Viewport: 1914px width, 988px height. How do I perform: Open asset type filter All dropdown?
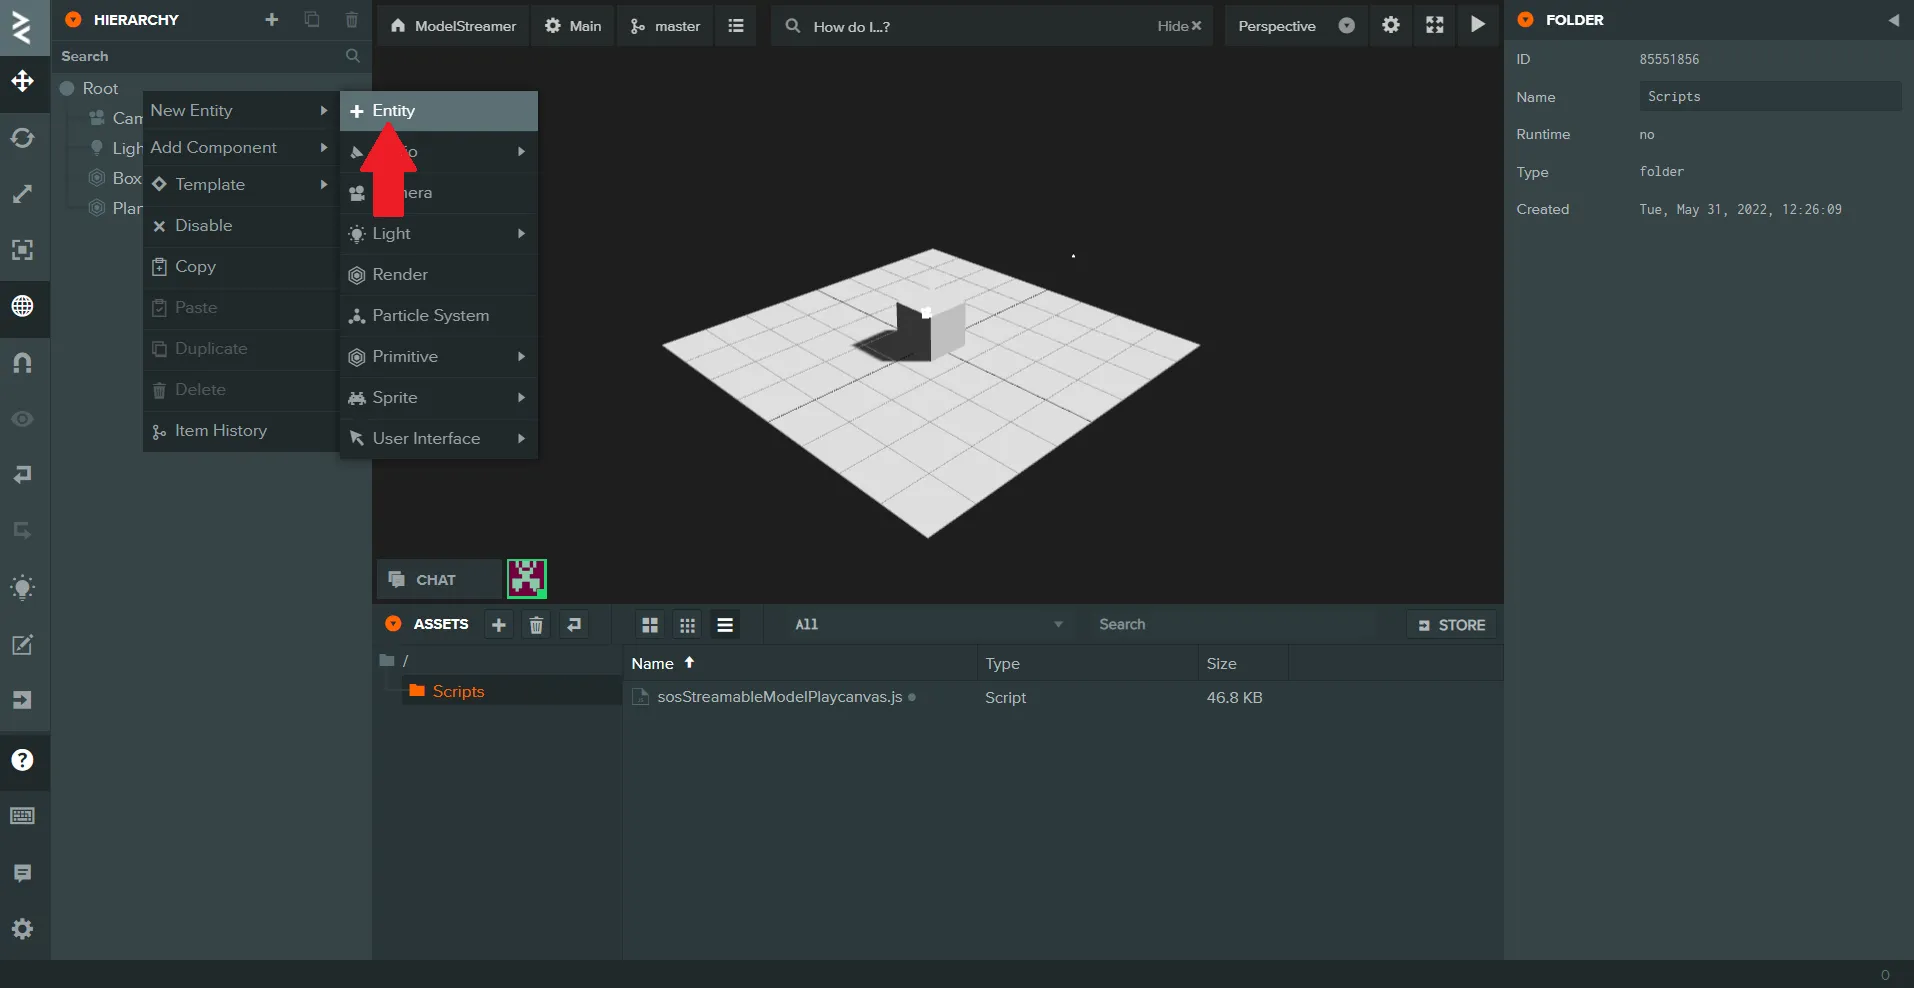927,624
